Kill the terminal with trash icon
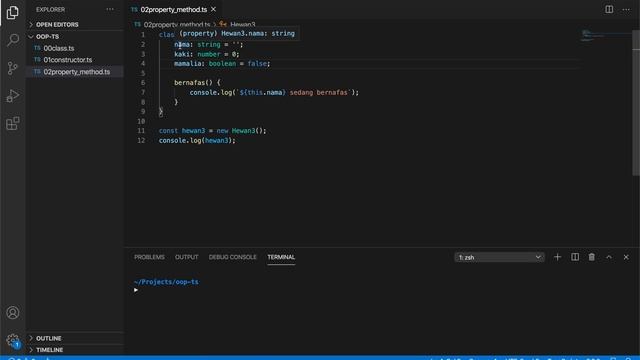The image size is (640, 360). click(591, 257)
